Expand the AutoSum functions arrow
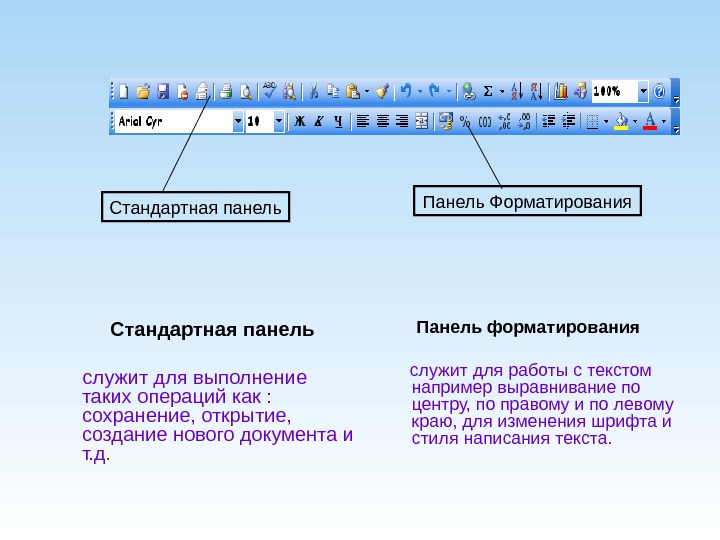The width and height of the screenshot is (720, 540). click(502, 91)
